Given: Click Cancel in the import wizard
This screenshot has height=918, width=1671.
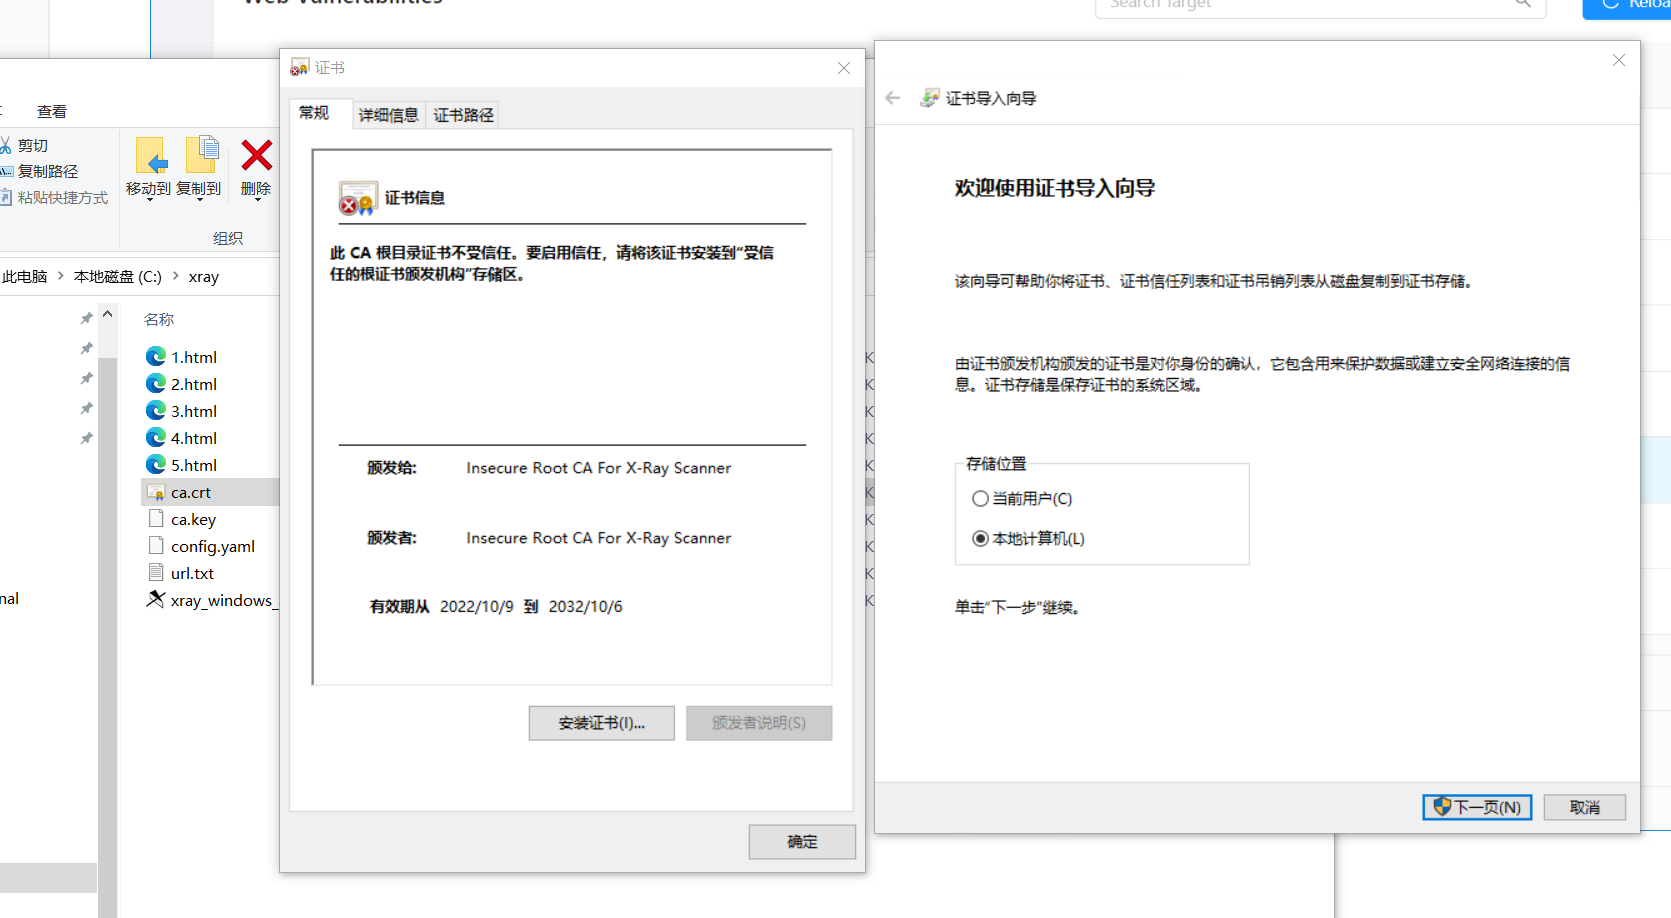Looking at the screenshot, I should (1584, 807).
